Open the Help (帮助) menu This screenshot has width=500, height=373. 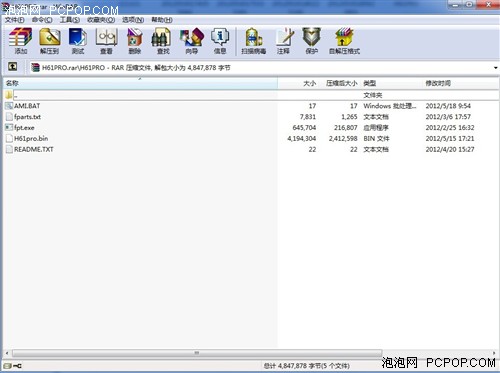[162, 20]
